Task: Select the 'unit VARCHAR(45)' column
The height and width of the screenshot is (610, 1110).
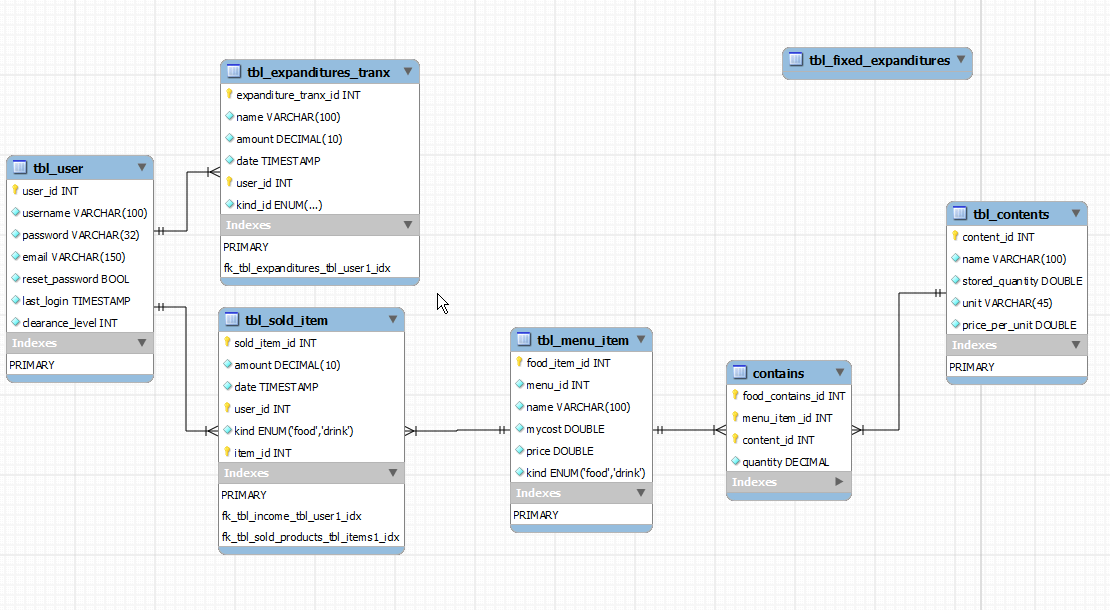Action: click(1017, 302)
